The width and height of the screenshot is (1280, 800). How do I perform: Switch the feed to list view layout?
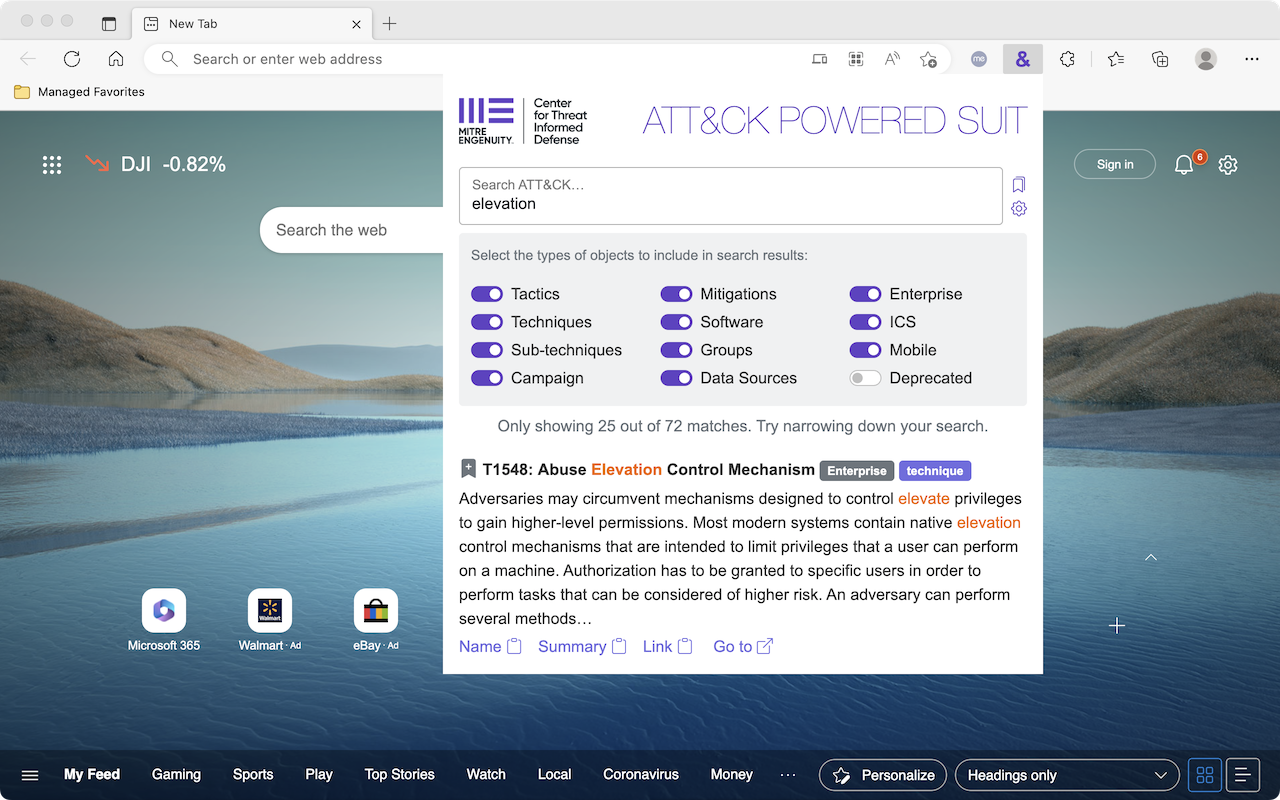click(1243, 775)
